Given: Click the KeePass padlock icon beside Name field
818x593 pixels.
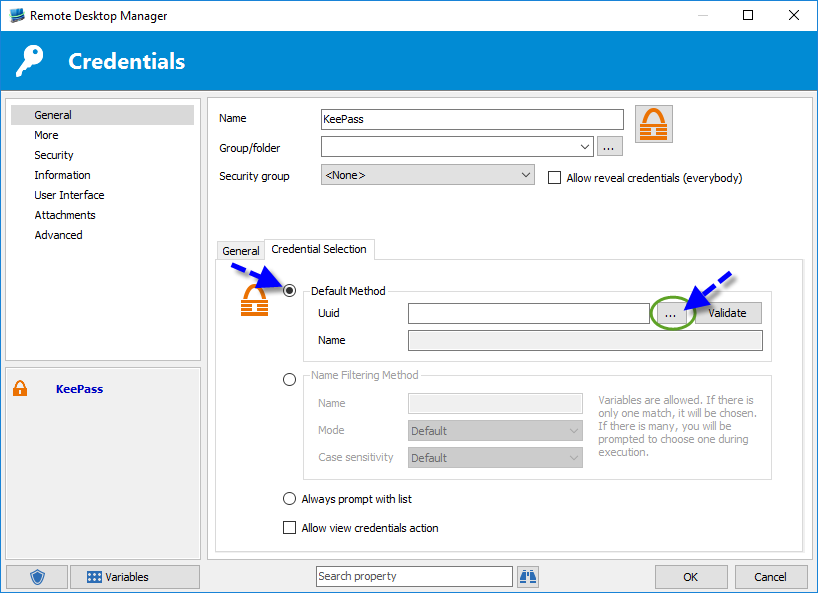Looking at the screenshot, I should pos(654,124).
